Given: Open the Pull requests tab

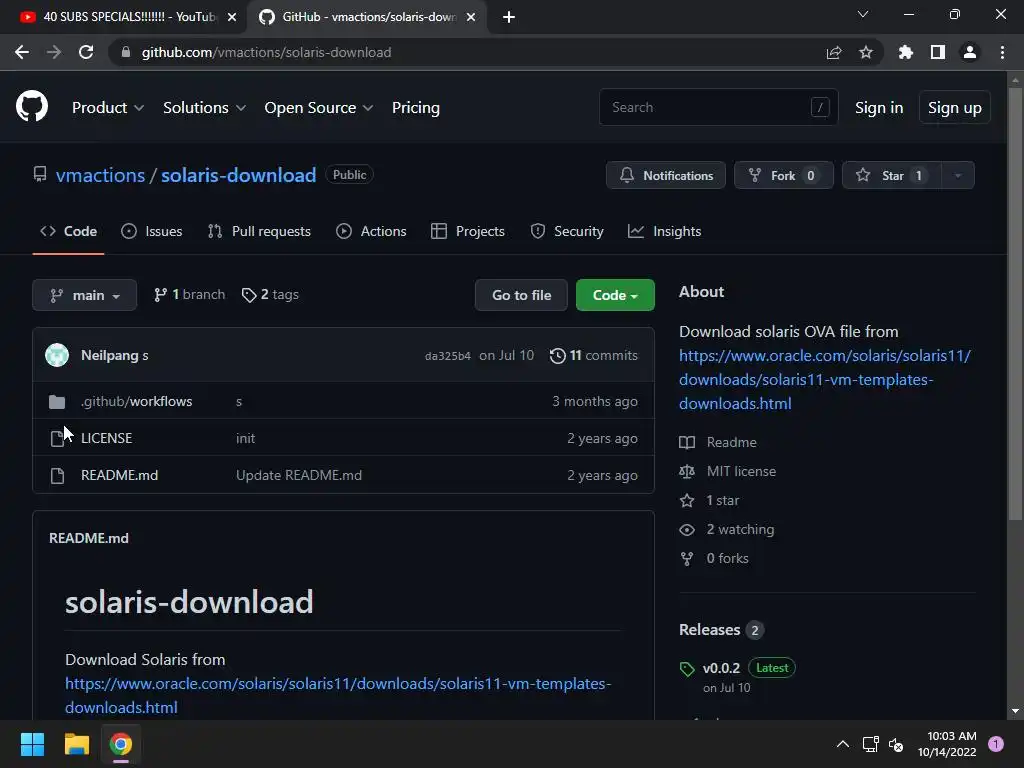Looking at the screenshot, I should [x=259, y=231].
